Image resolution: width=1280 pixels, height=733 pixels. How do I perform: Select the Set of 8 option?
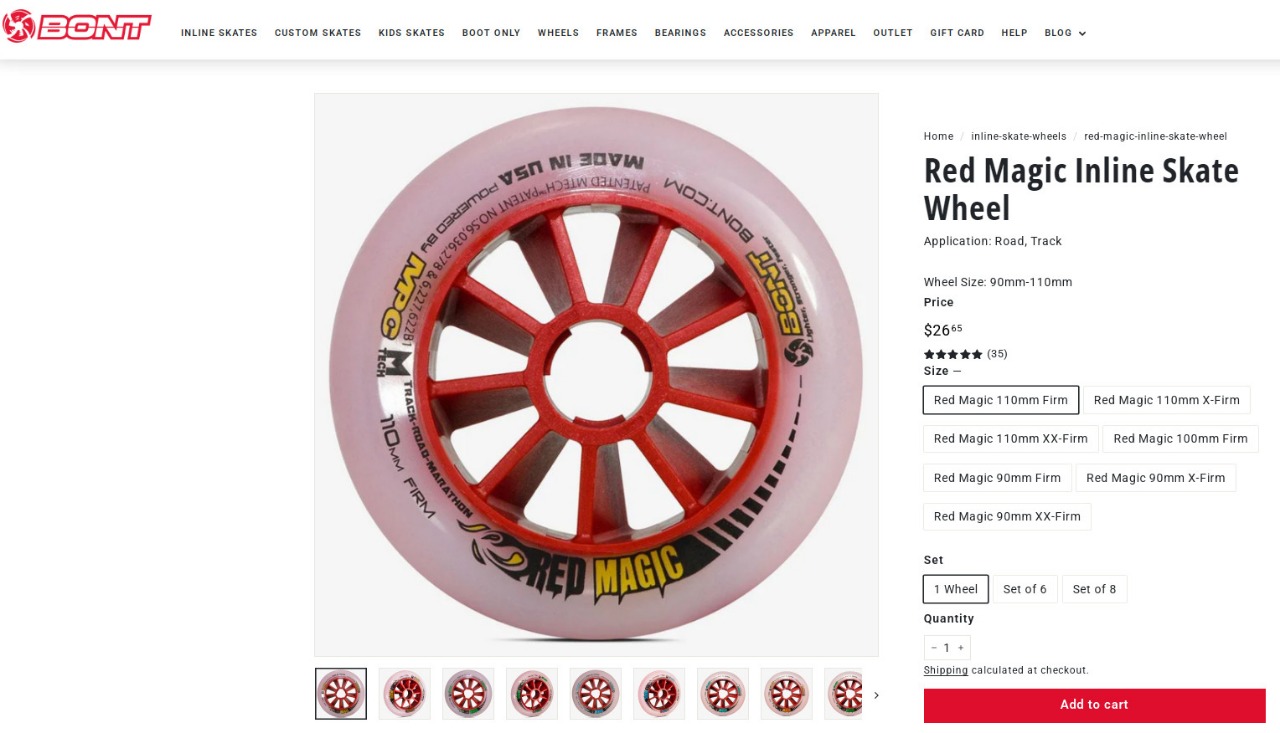pyautogui.click(x=1094, y=589)
